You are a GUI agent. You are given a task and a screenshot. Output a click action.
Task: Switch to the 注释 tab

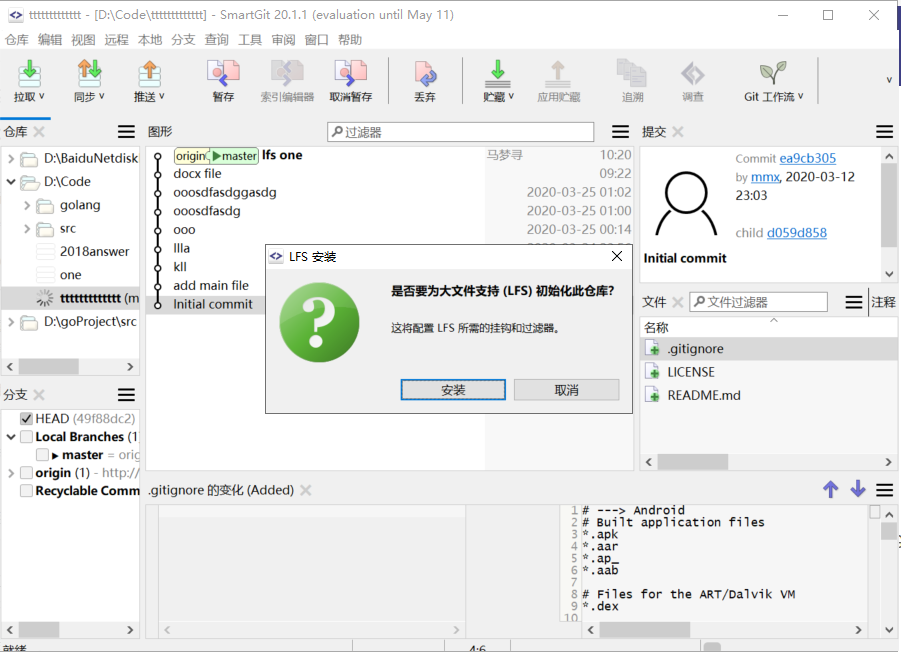coord(883,302)
